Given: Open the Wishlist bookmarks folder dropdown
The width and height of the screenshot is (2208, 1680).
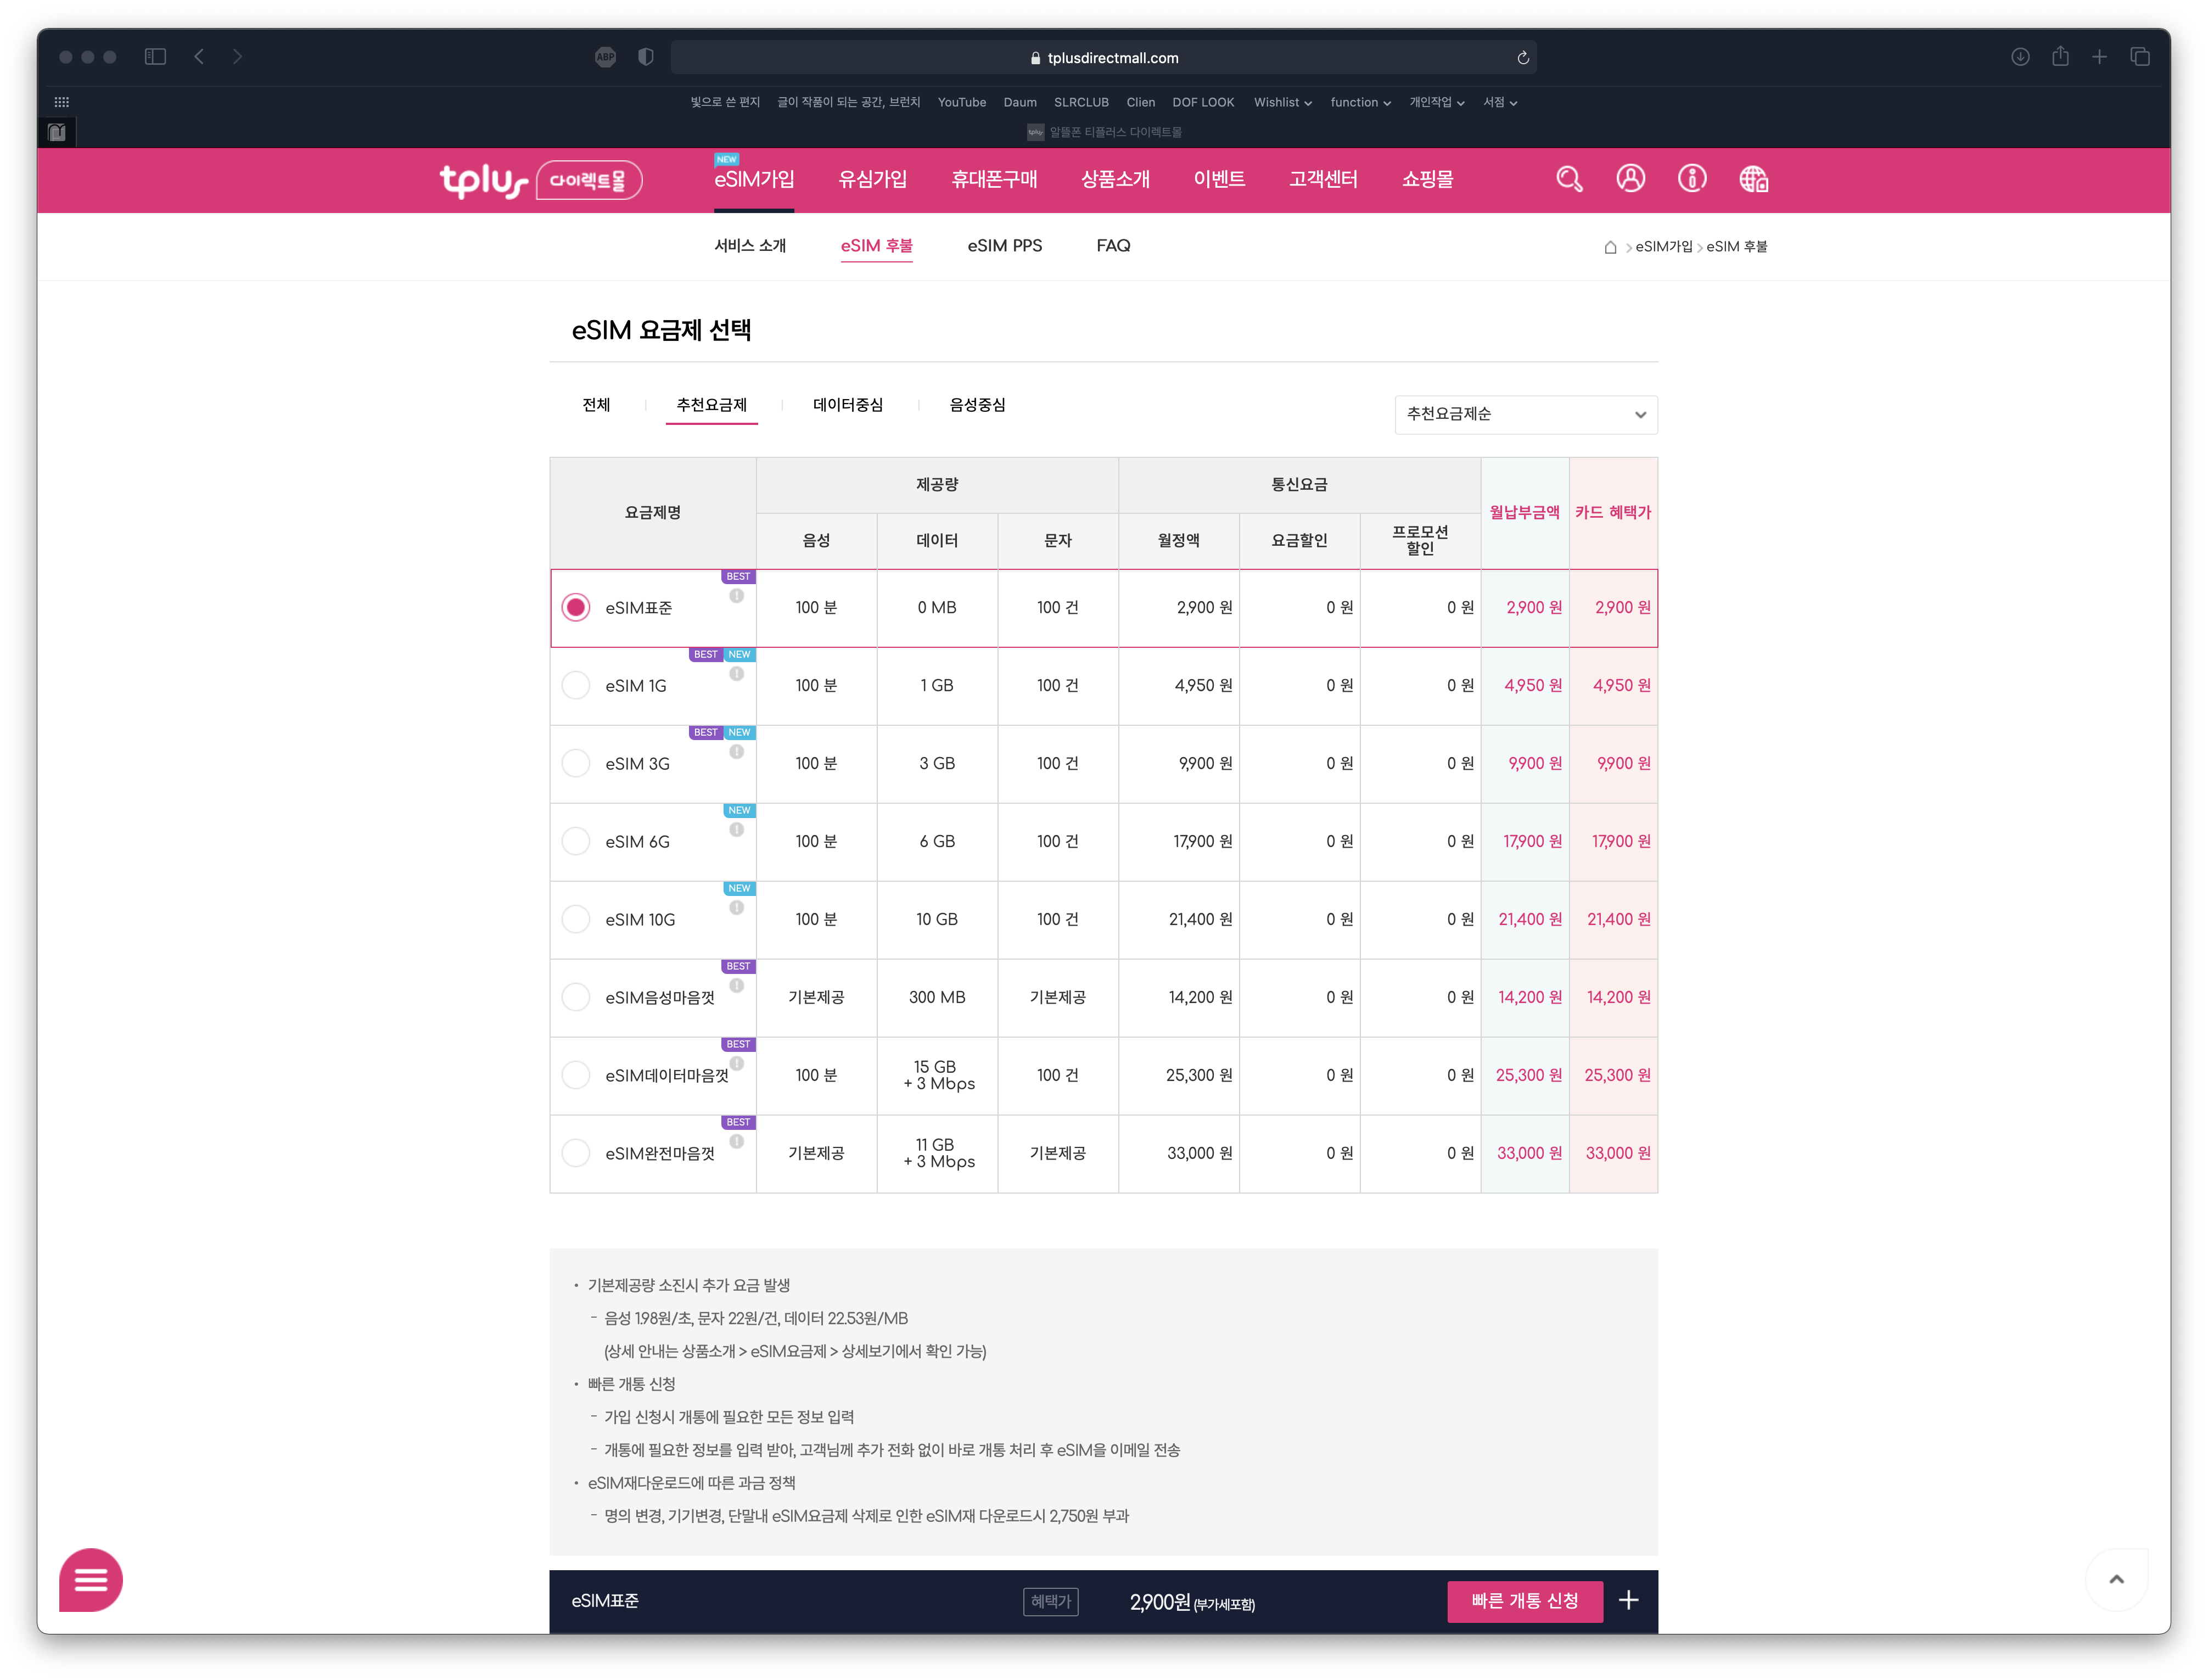Looking at the screenshot, I should pyautogui.click(x=1282, y=102).
